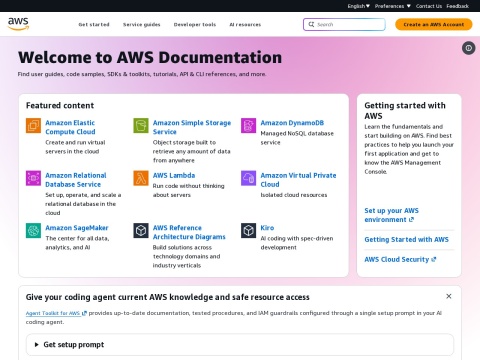Open Amazon Elastic Compute Cloud link
The width and height of the screenshot is (480, 360).
tap(70, 127)
